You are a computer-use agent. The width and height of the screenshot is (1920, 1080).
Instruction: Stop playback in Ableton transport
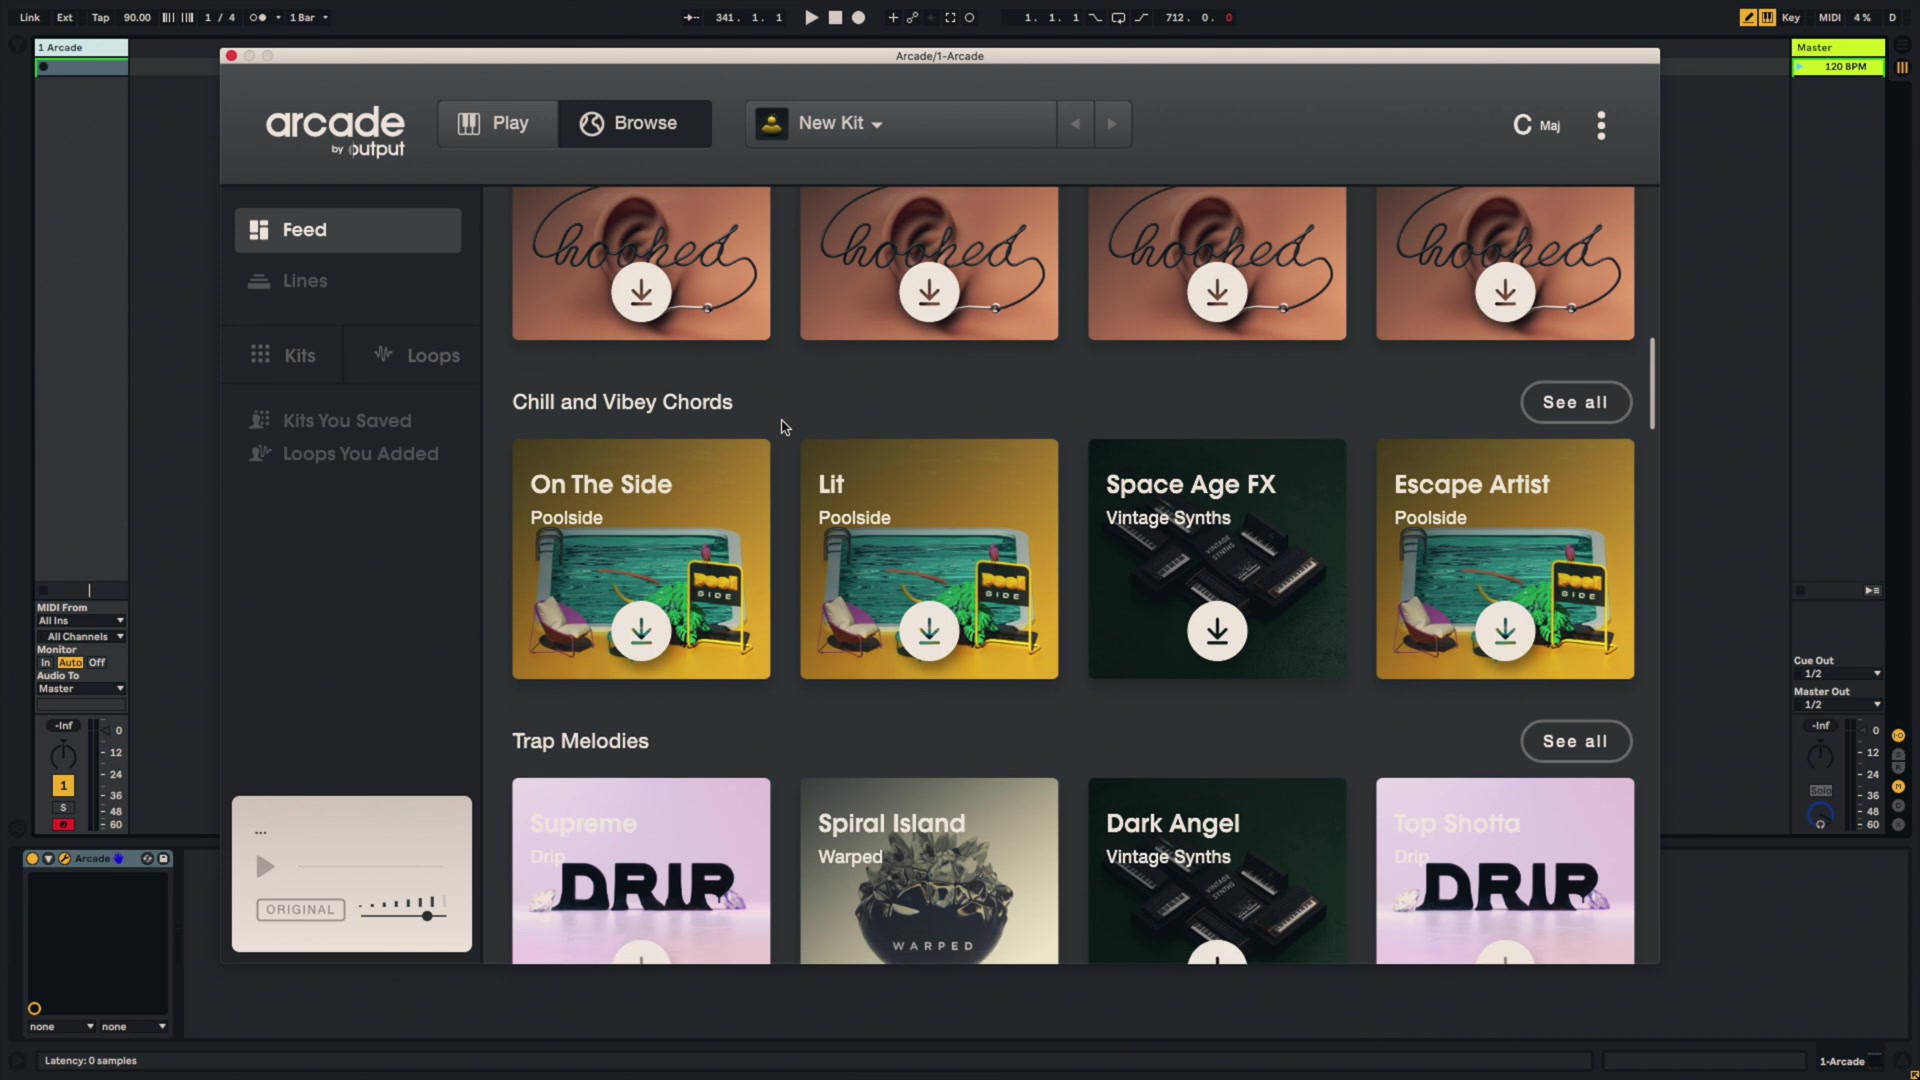point(835,17)
